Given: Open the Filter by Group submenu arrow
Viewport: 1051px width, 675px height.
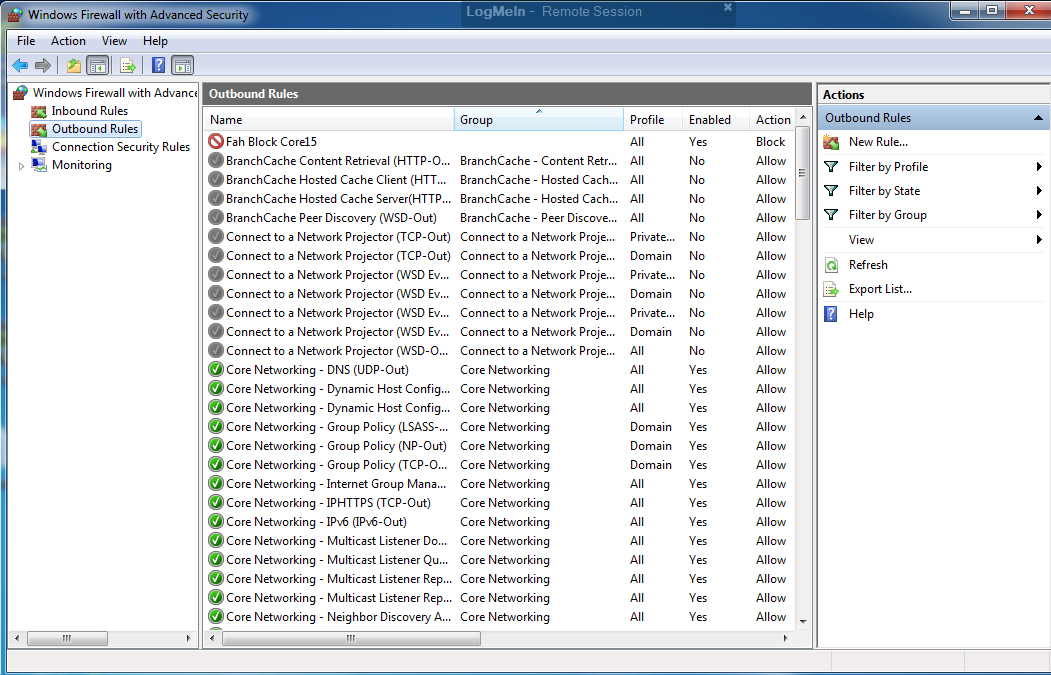Looking at the screenshot, I should [x=1039, y=214].
